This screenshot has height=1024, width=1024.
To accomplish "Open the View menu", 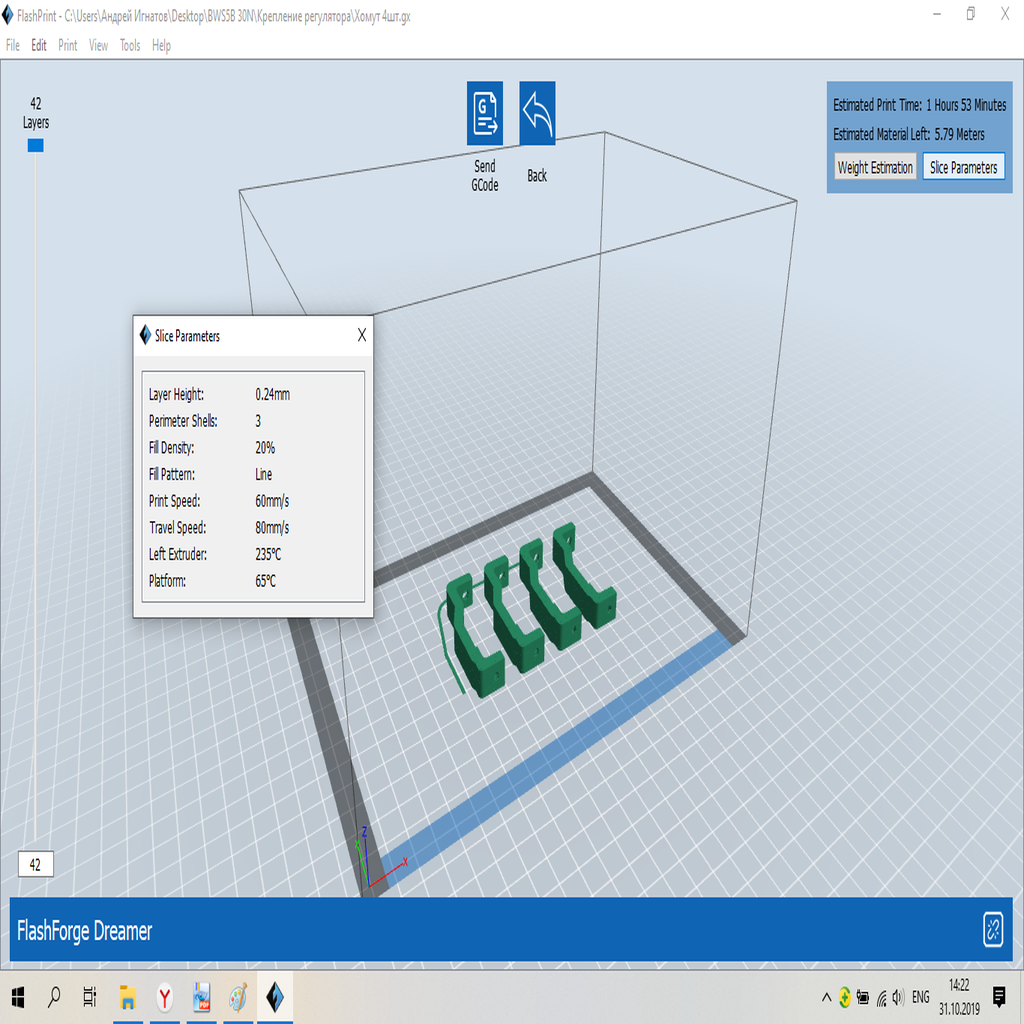I will (x=99, y=45).
